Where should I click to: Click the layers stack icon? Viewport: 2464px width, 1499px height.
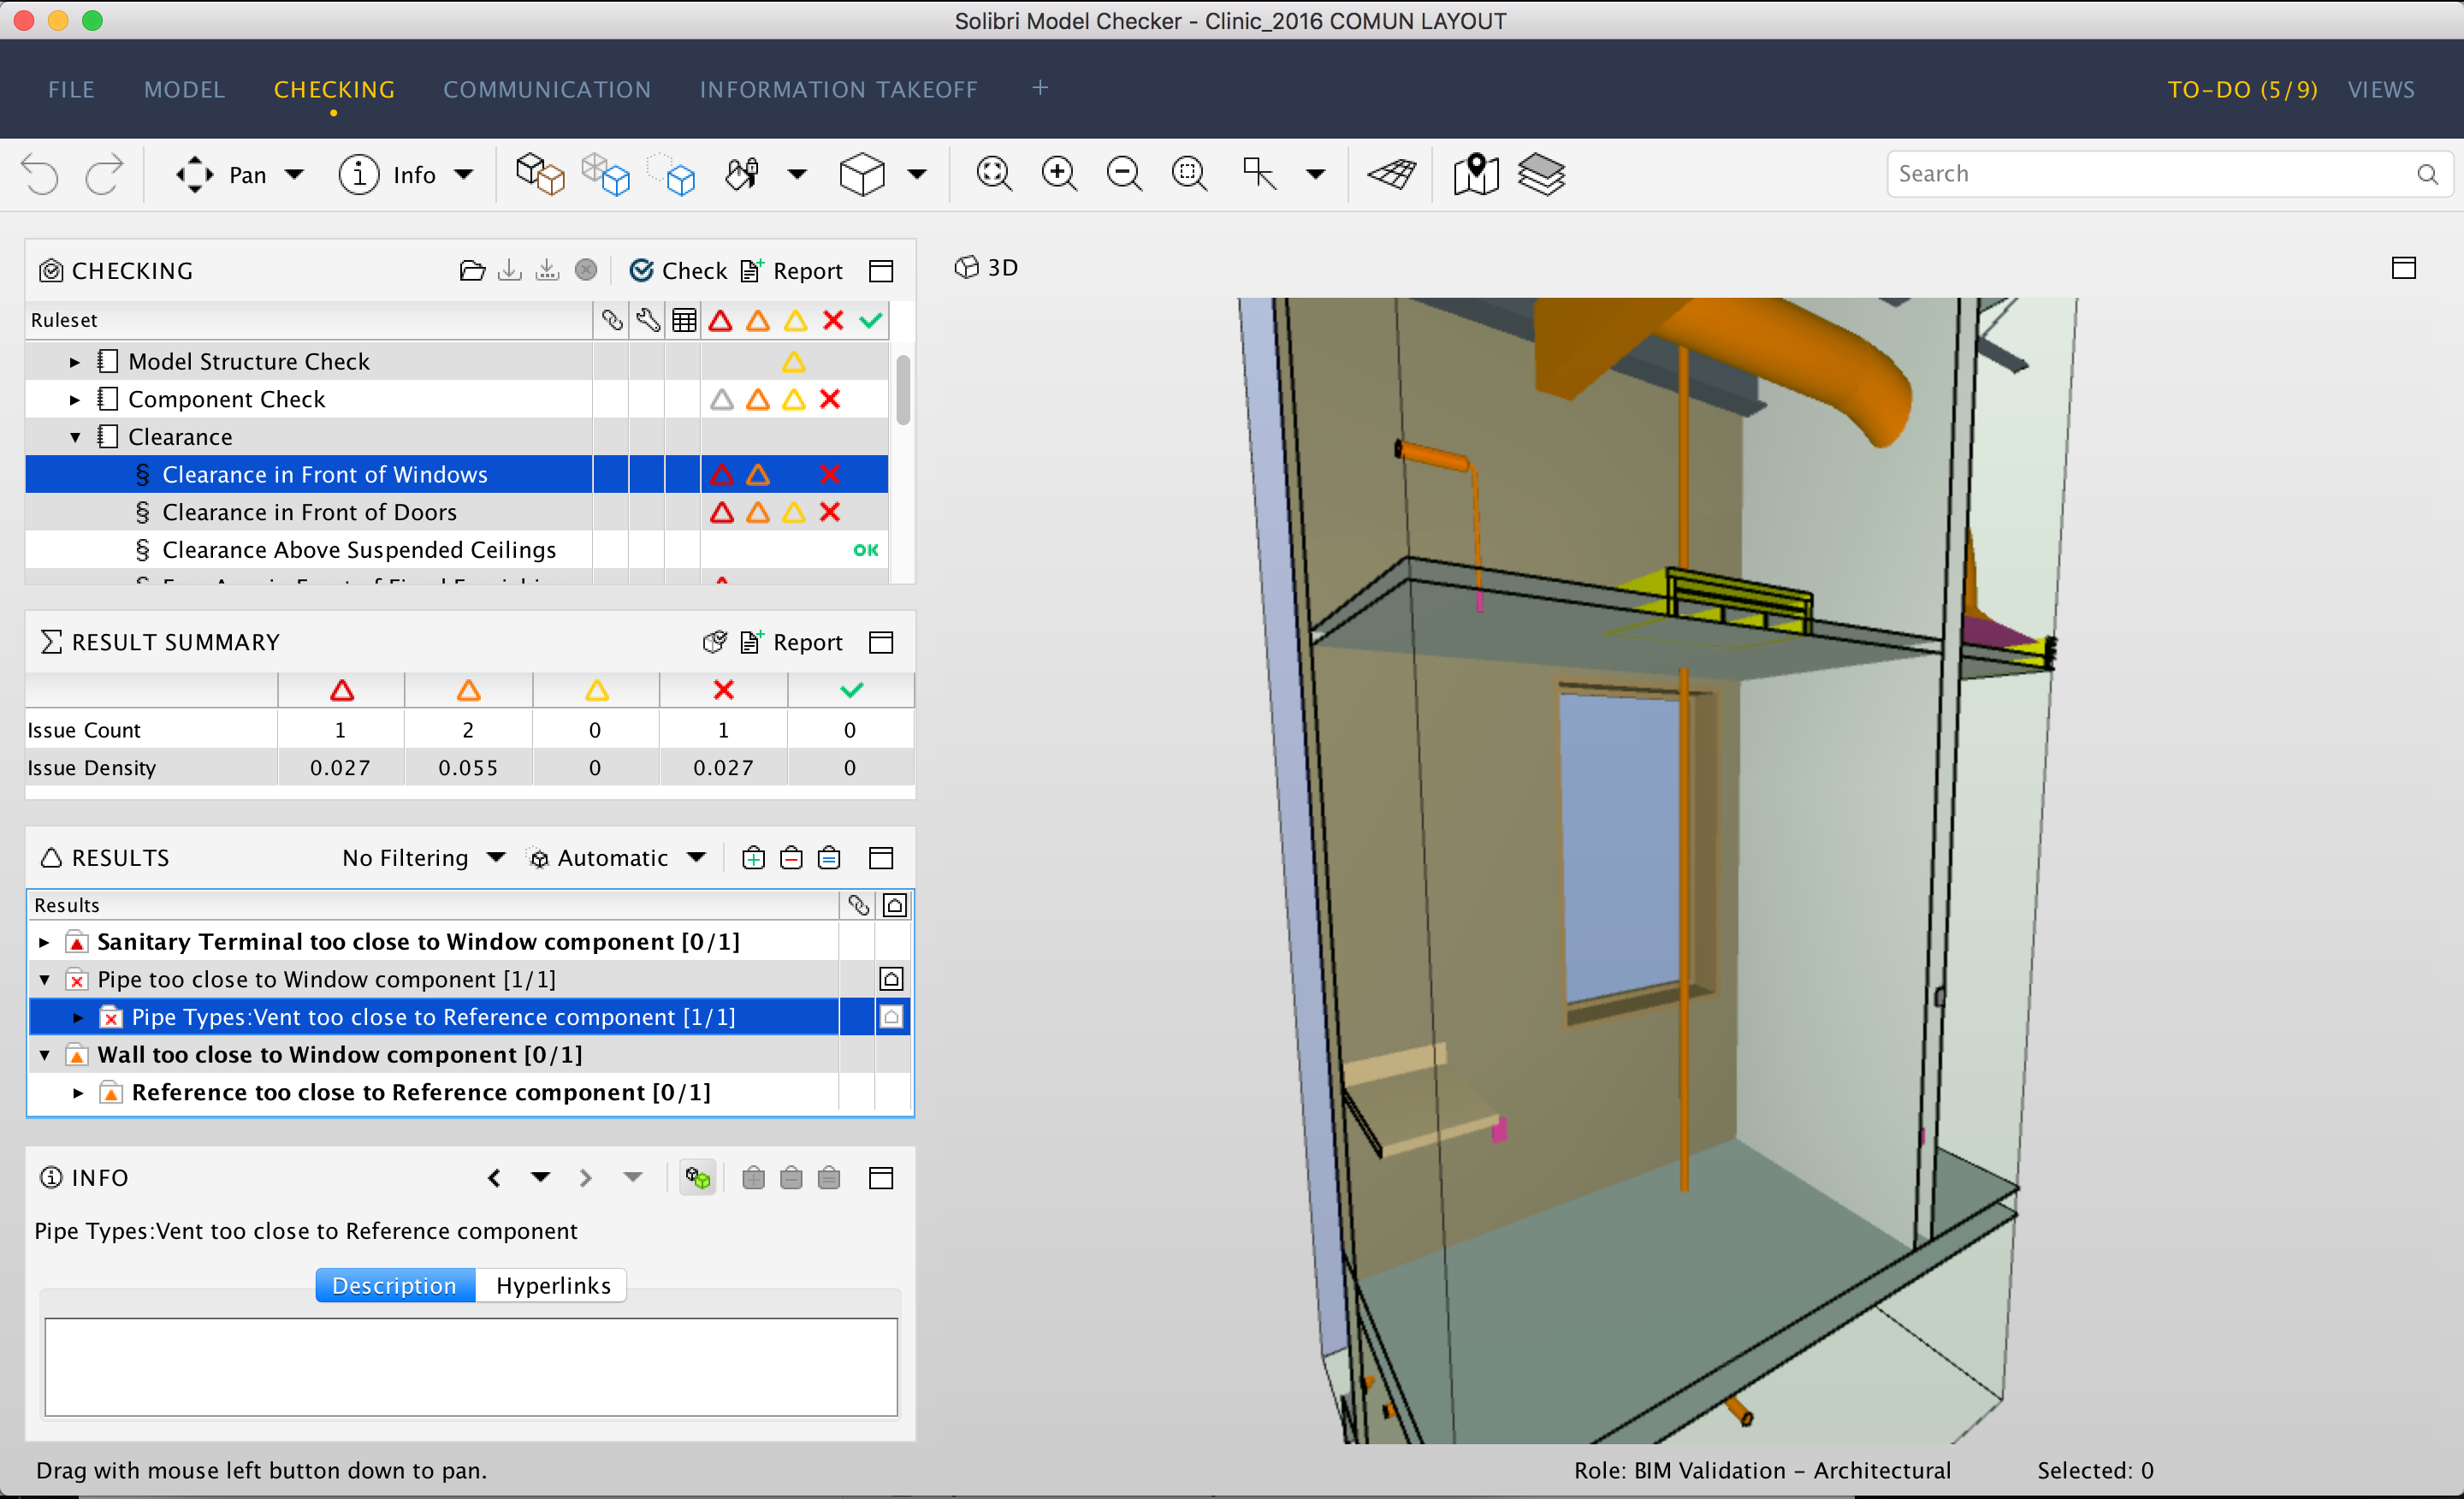1541,174
